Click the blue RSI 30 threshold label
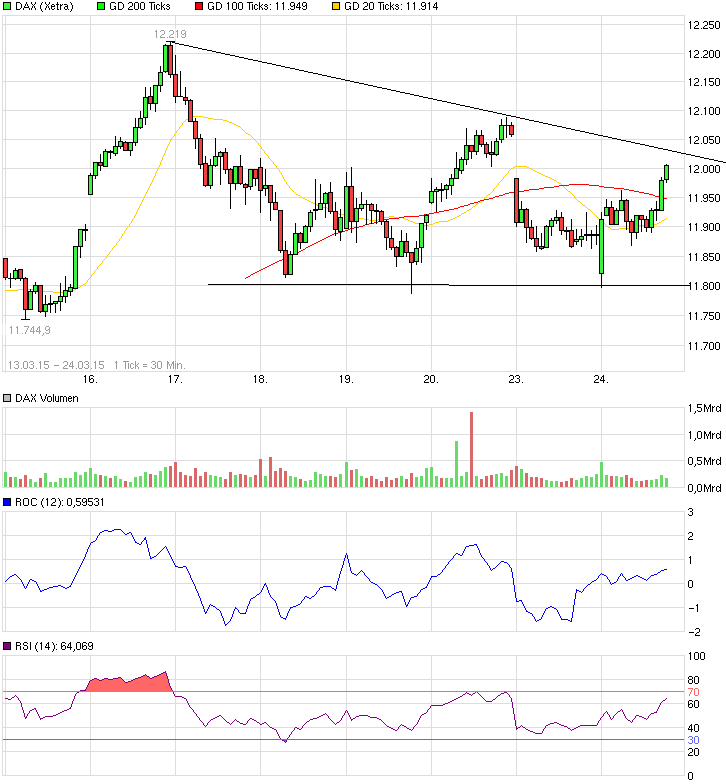The width and height of the screenshot is (726, 784). pyautogui.click(x=694, y=740)
